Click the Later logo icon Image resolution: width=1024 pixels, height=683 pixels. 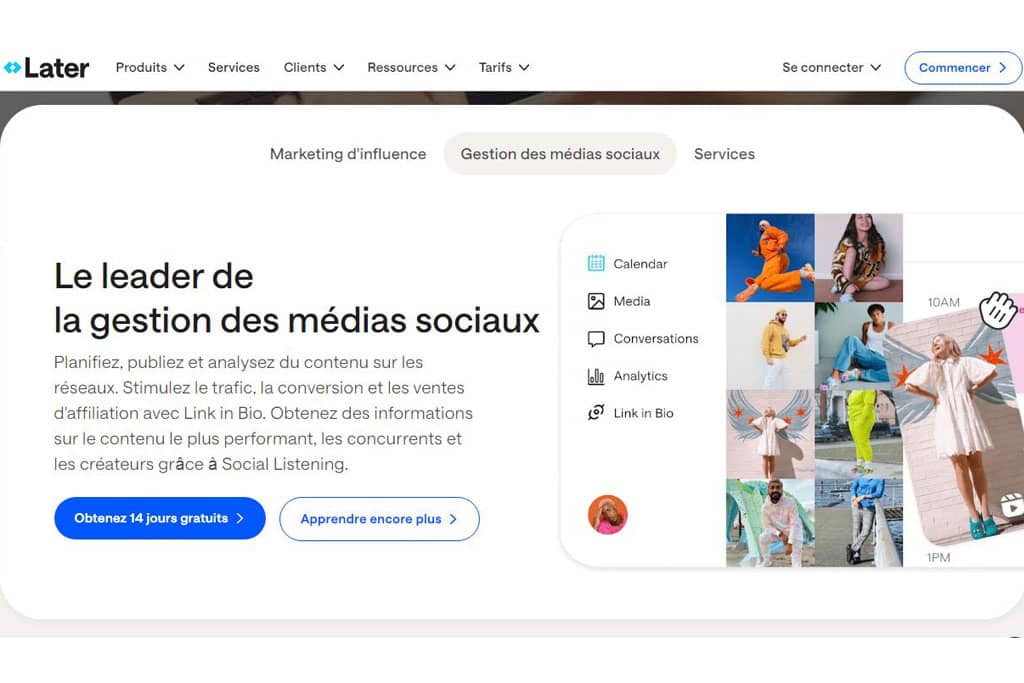pyautogui.click(x=12, y=68)
